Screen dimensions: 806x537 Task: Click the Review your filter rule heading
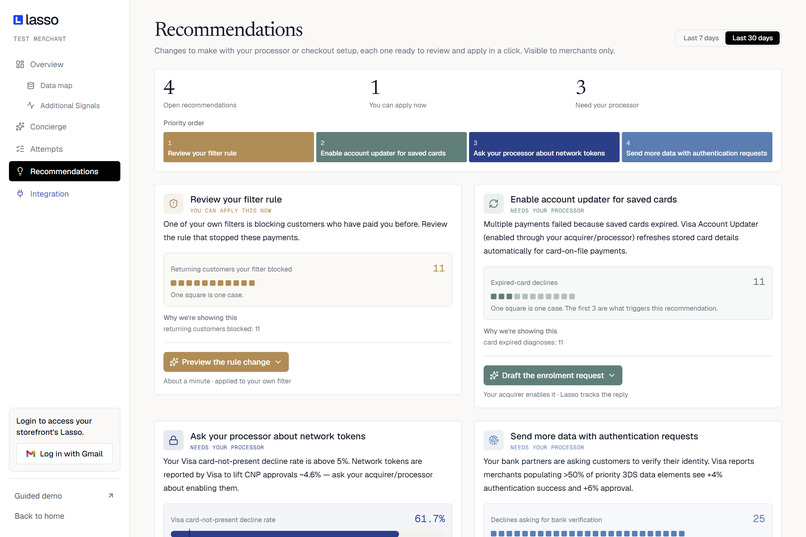[x=236, y=199]
